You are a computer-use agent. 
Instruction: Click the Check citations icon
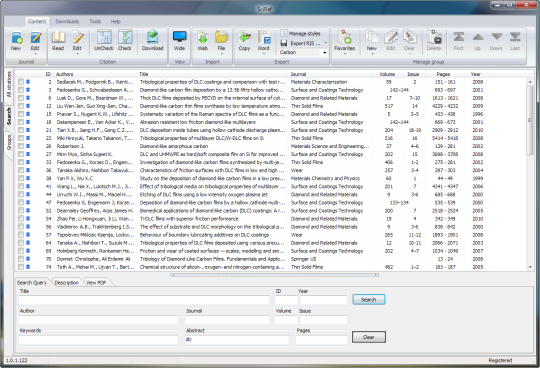(x=125, y=37)
